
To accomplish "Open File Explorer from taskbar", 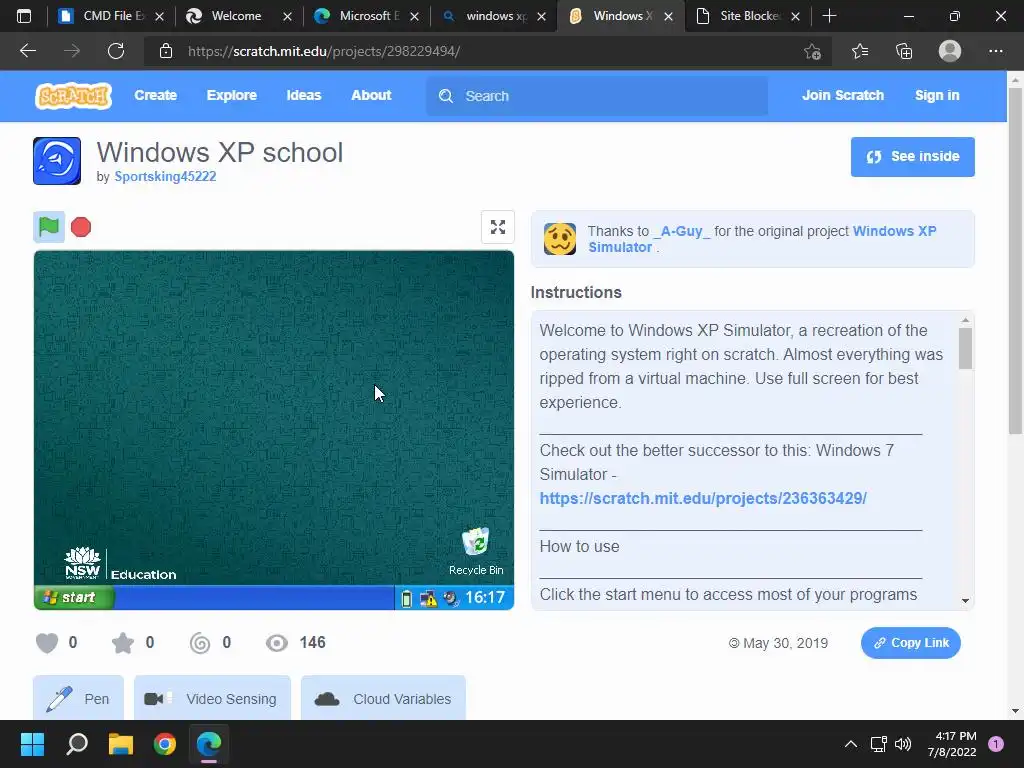I will coord(121,744).
